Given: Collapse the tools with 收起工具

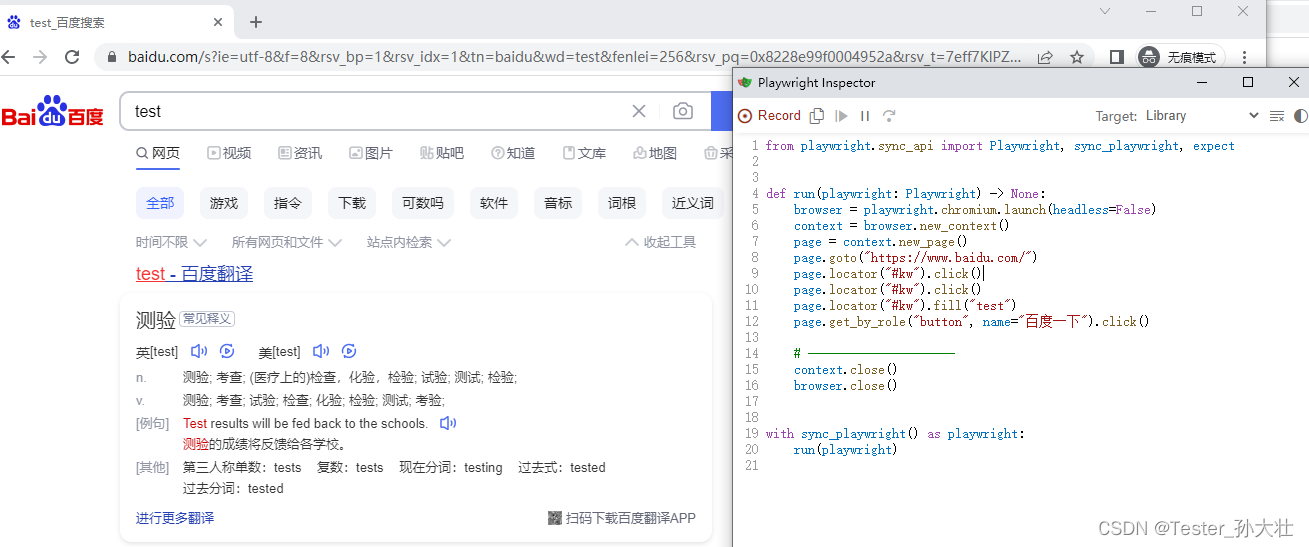Looking at the screenshot, I should tap(661, 242).
